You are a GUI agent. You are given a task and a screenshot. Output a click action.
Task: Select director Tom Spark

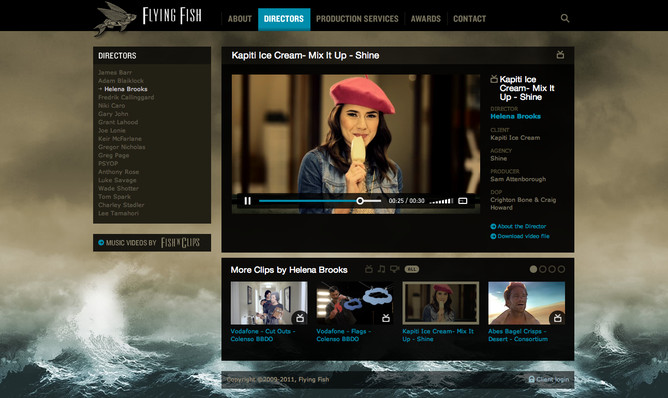(x=114, y=196)
